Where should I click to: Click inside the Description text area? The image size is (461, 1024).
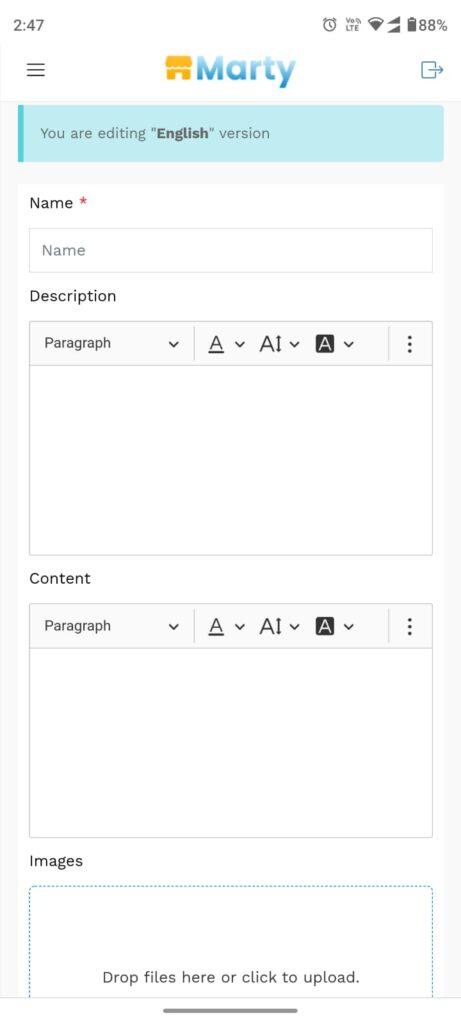point(230,460)
